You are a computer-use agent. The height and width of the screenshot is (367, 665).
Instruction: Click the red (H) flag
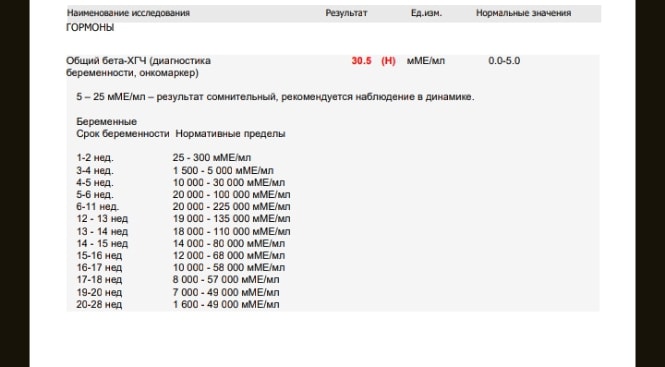tap(388, 61)
